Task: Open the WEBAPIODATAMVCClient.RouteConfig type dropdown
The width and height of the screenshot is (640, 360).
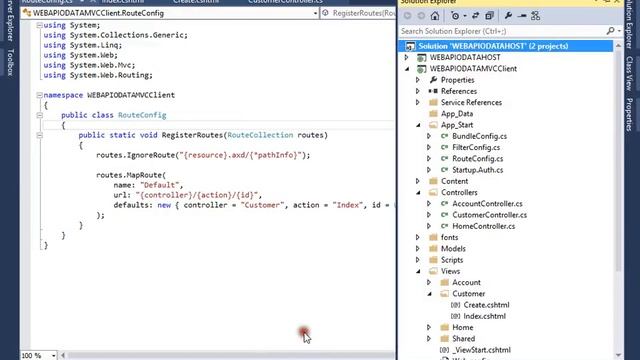Action: (315, 13)
